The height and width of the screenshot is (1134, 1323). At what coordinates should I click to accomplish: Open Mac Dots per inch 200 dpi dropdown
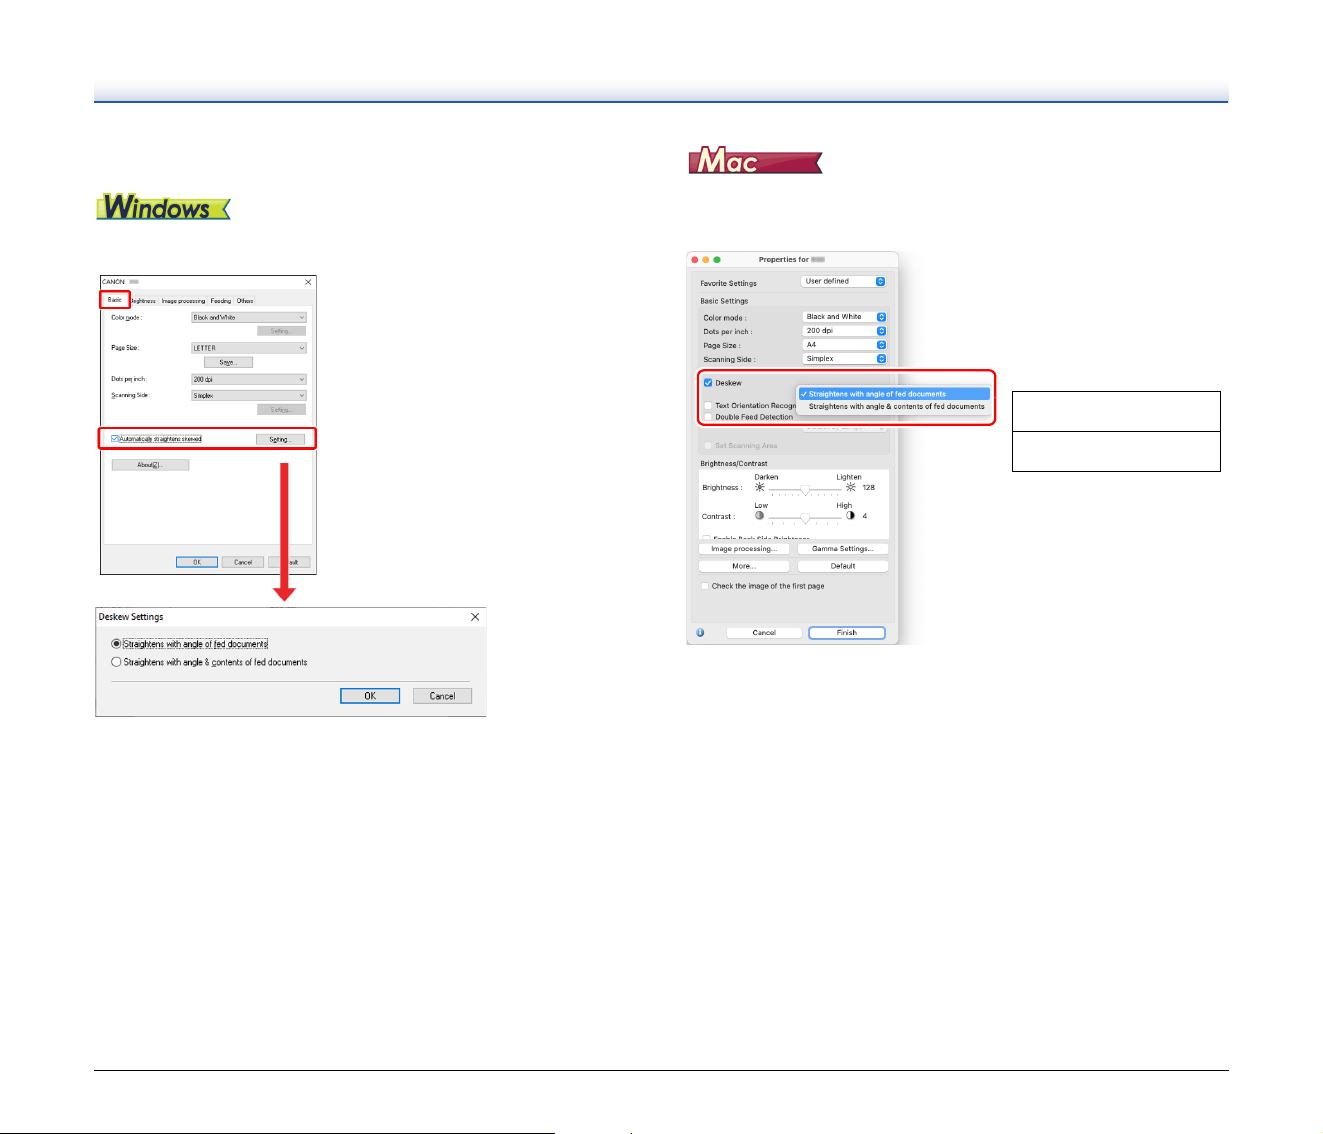click(x=844, y=331)
